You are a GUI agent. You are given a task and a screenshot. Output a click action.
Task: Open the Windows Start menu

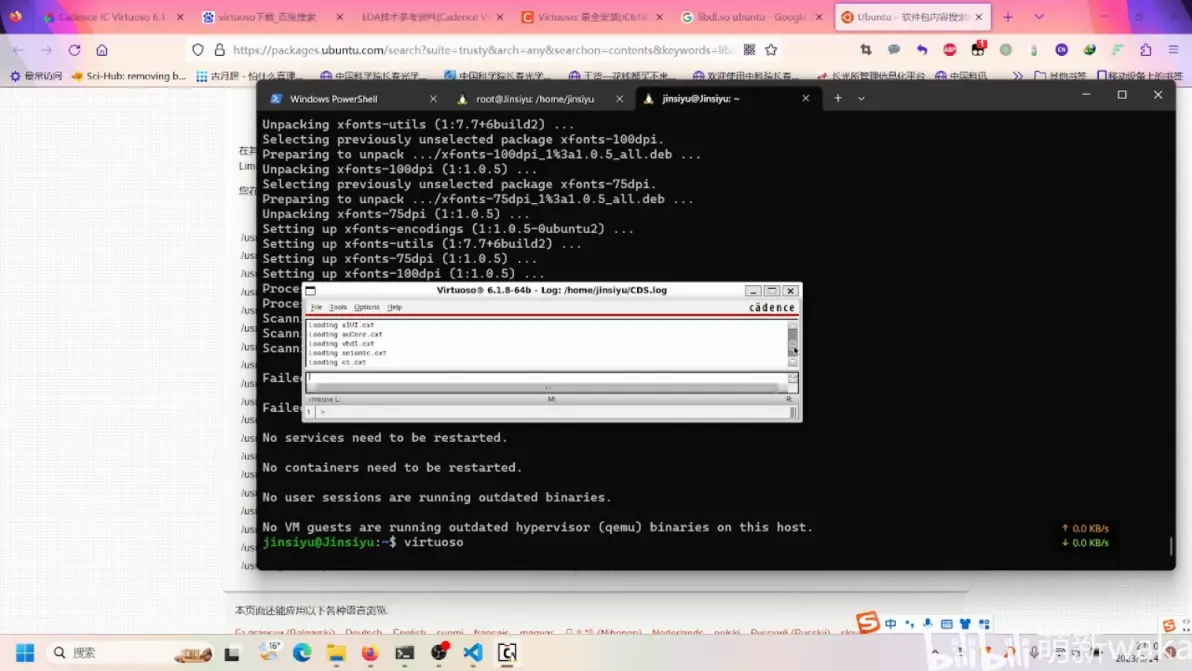(25, 653)
